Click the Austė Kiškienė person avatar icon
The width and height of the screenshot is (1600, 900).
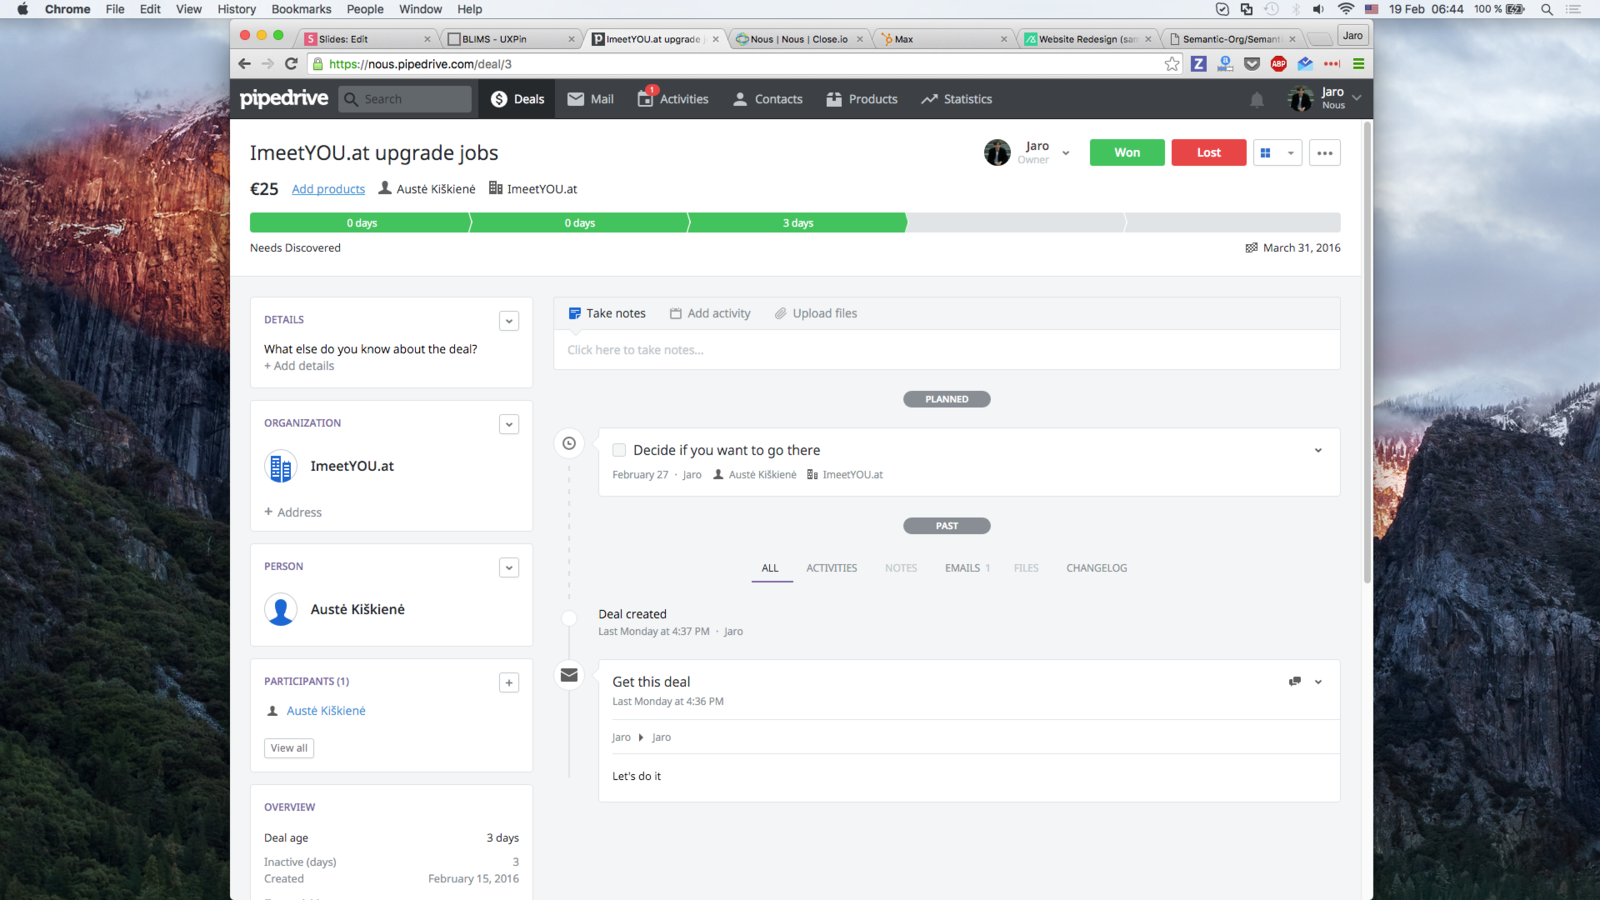coord(281,609)
